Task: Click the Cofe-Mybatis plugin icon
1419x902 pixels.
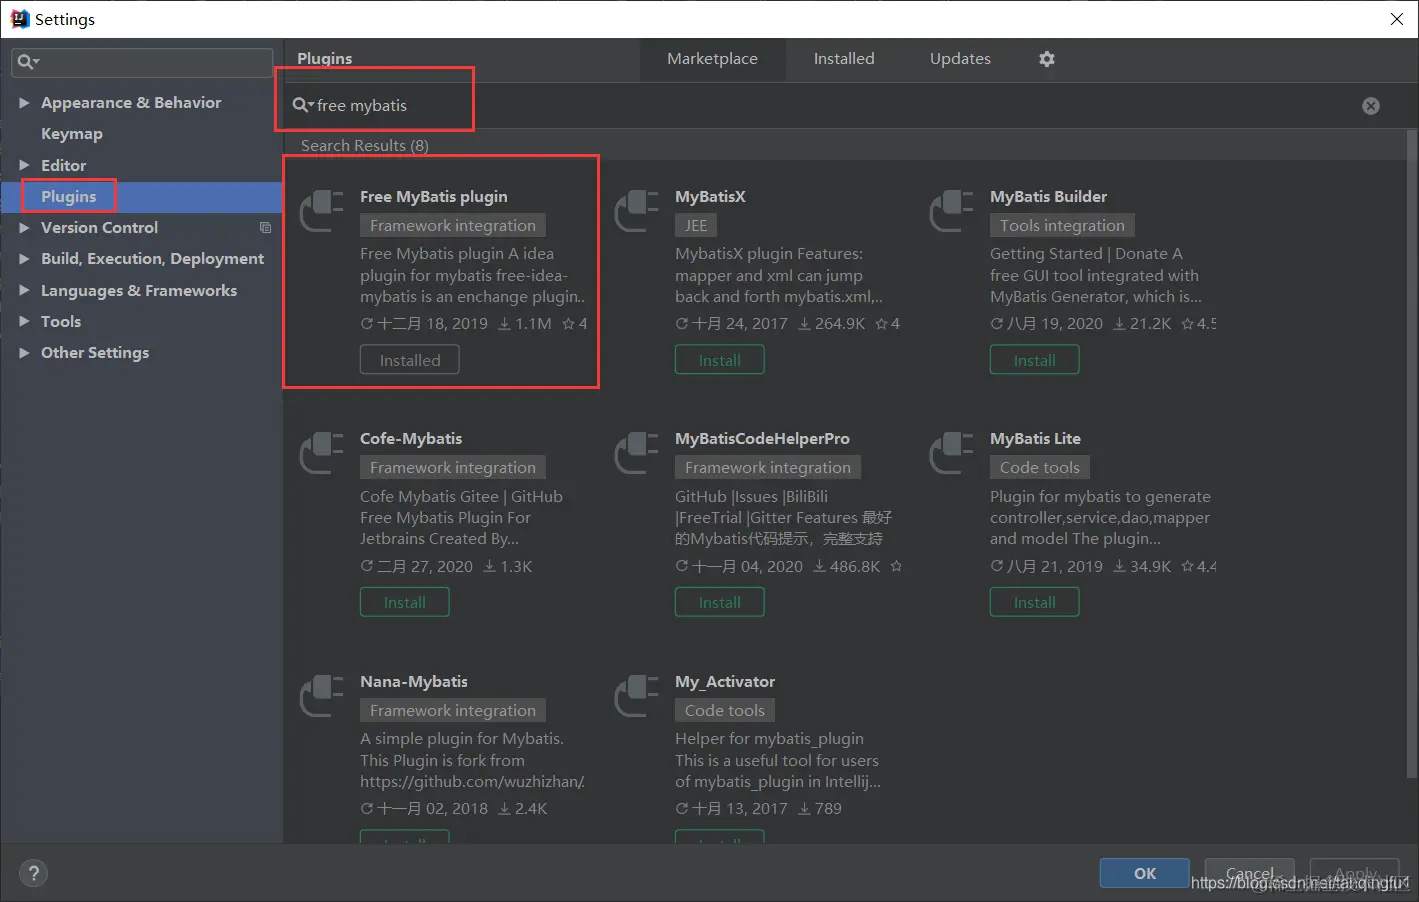Action: click(x=322, y=452)
